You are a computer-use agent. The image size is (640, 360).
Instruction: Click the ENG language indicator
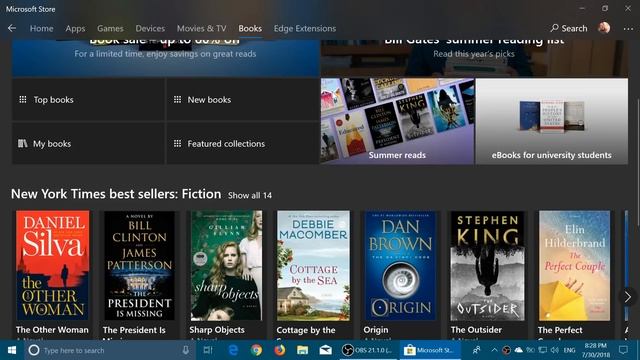tap(569, 350)
